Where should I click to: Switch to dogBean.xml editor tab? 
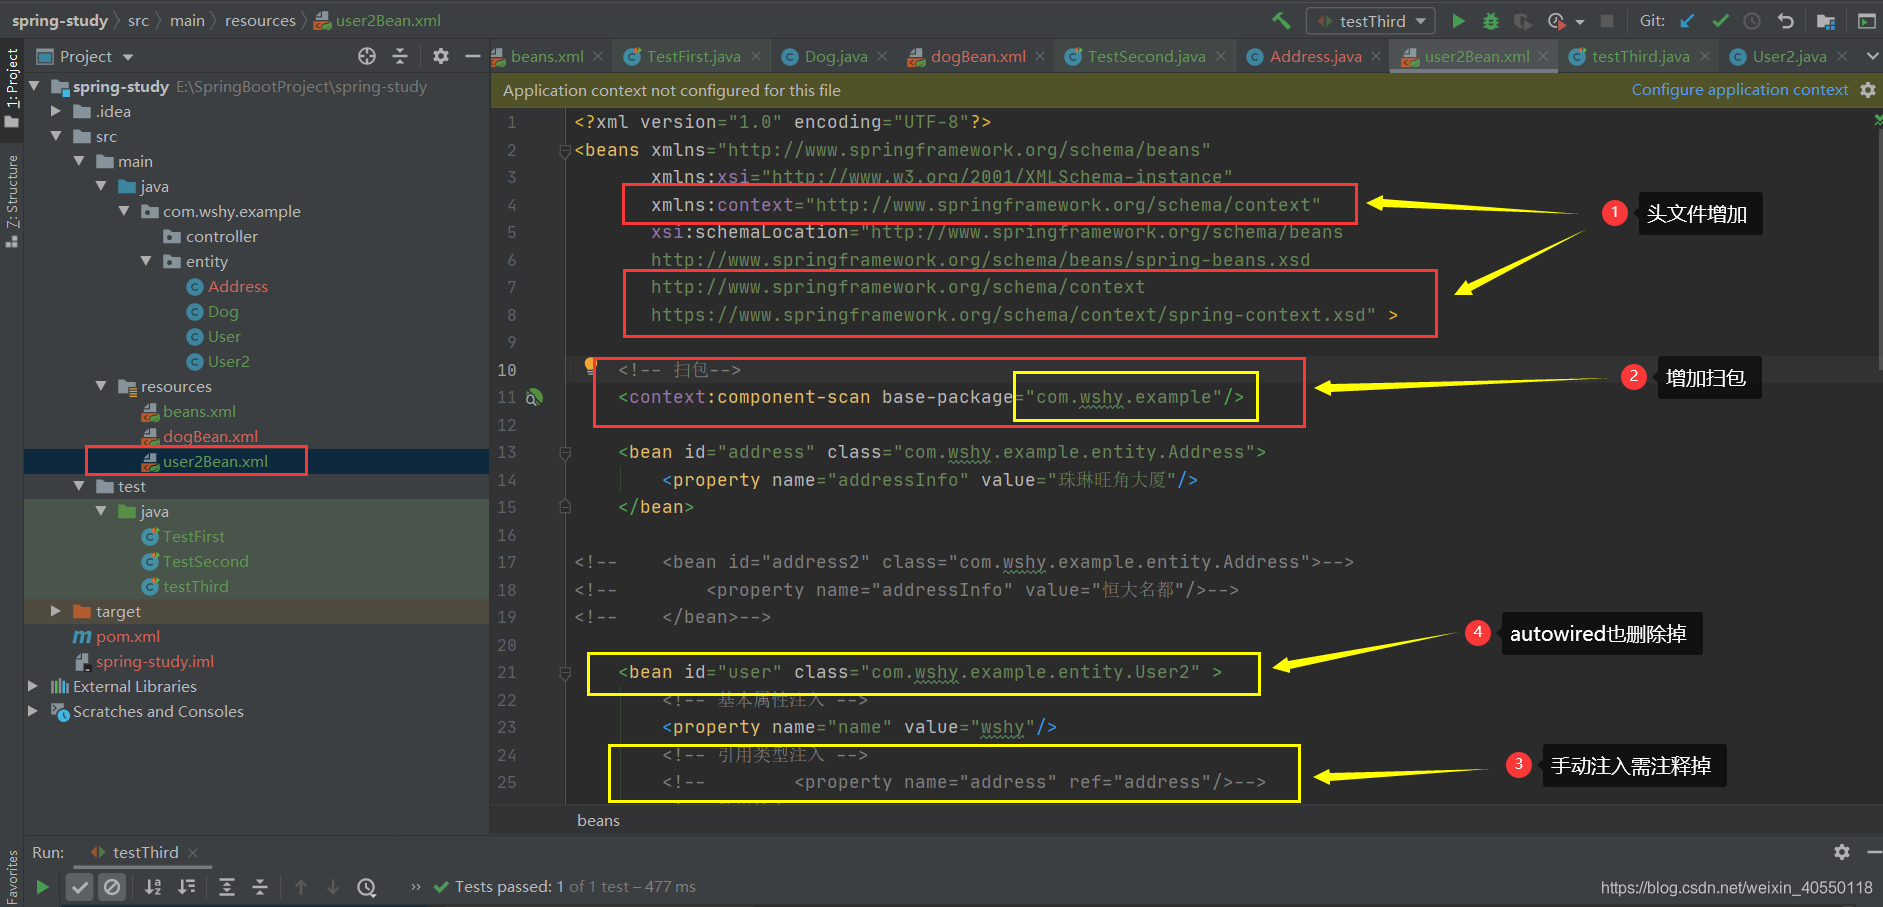tap(977, 57)
